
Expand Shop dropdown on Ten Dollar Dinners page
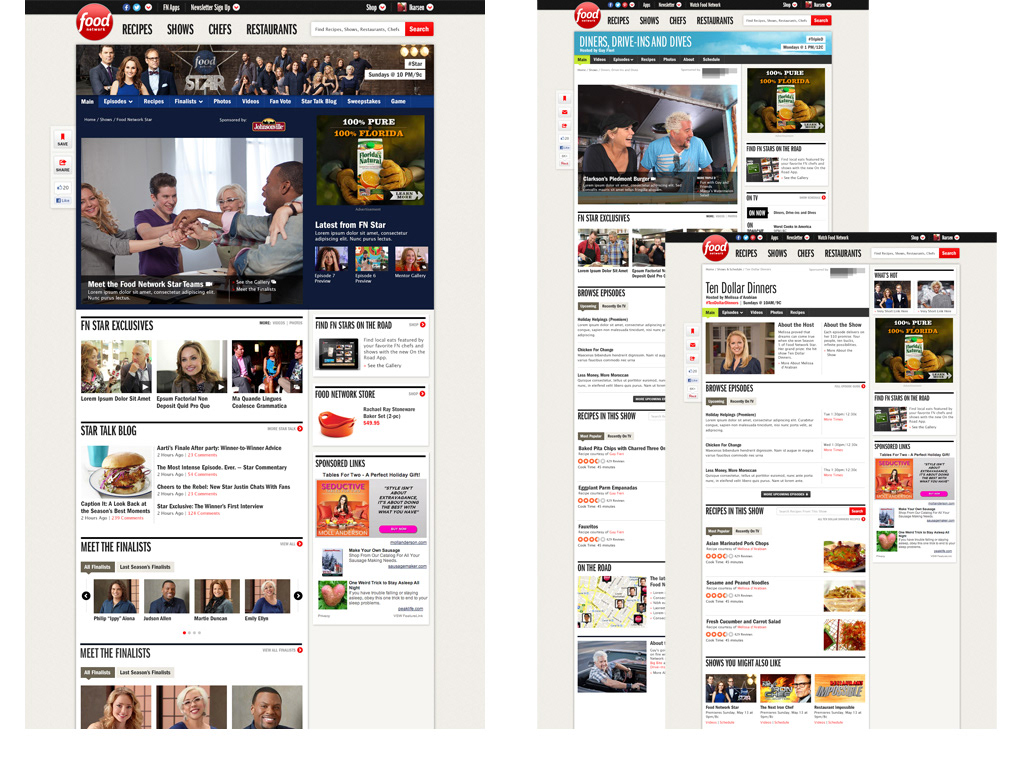pos(924,238)
